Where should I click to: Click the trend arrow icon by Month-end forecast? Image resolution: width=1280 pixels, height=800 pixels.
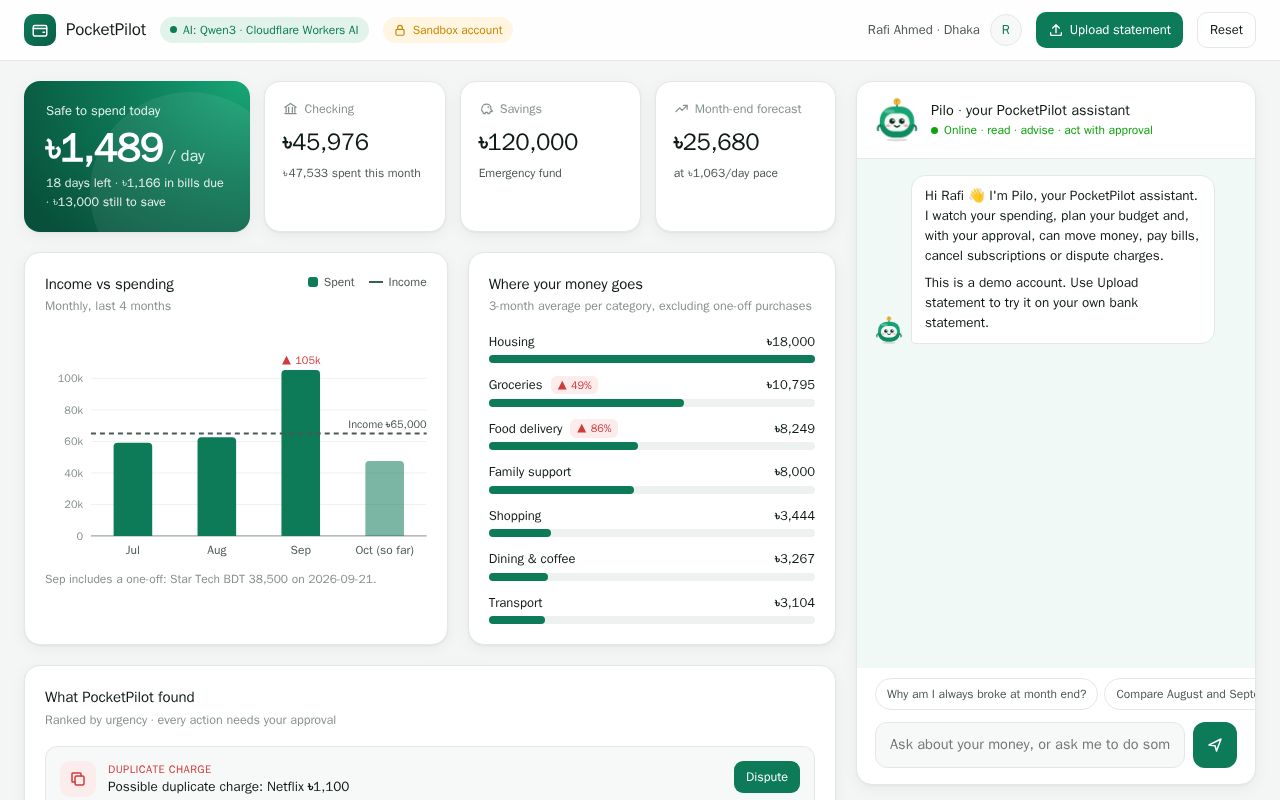[682, 109]
